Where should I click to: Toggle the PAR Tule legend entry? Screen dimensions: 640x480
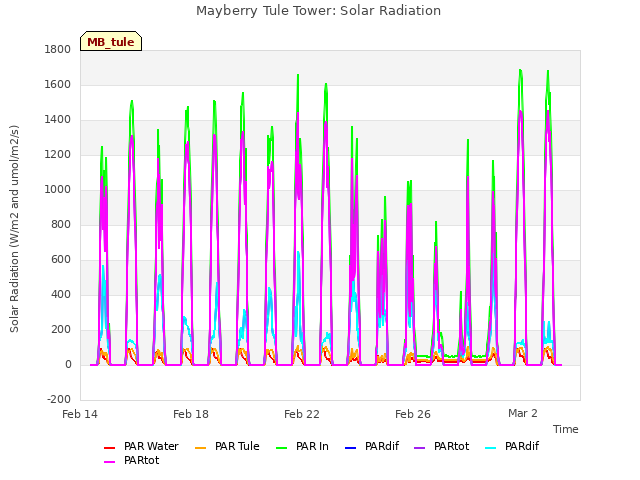click(x=227, y=447)
